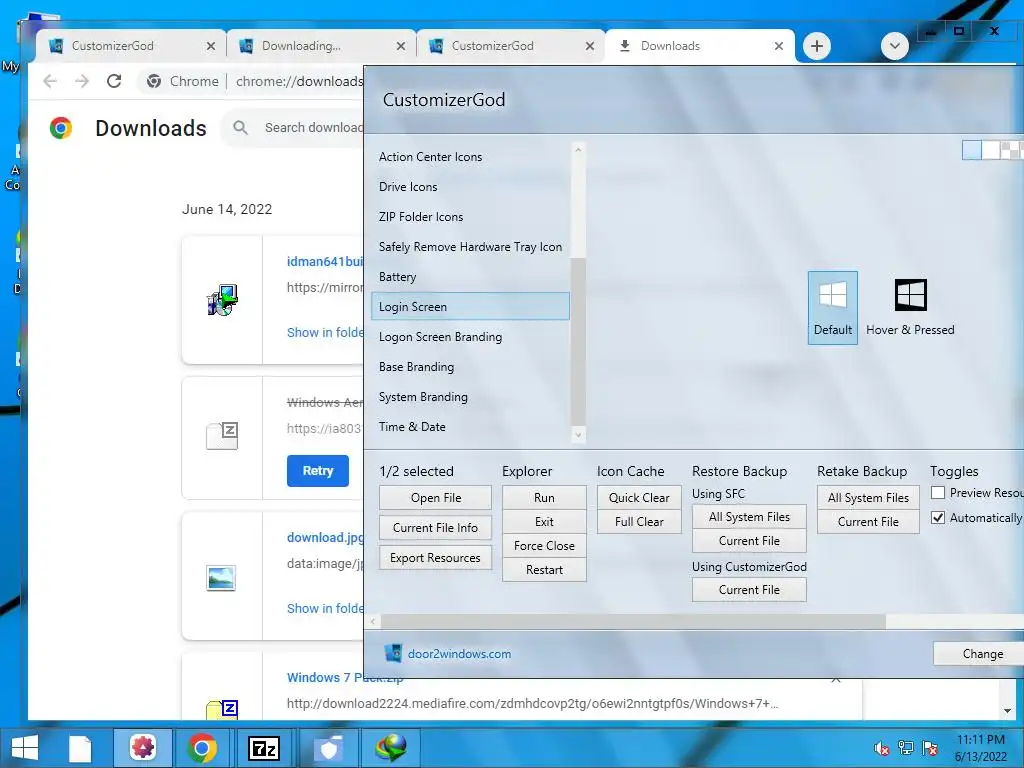Image resolution: width=1024 pixels, height=768 pixels.
Task: Restore Current File using SFC
Action: click(x=749, y=541)
